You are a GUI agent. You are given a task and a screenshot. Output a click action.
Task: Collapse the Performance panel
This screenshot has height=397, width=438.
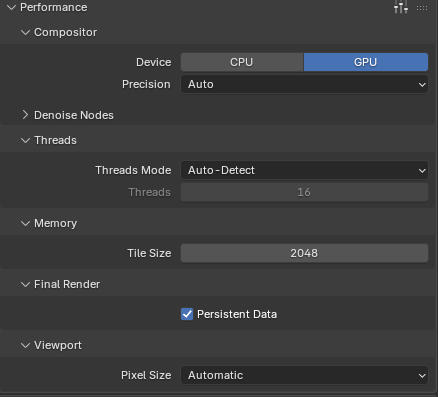click(x=12, y=7)
